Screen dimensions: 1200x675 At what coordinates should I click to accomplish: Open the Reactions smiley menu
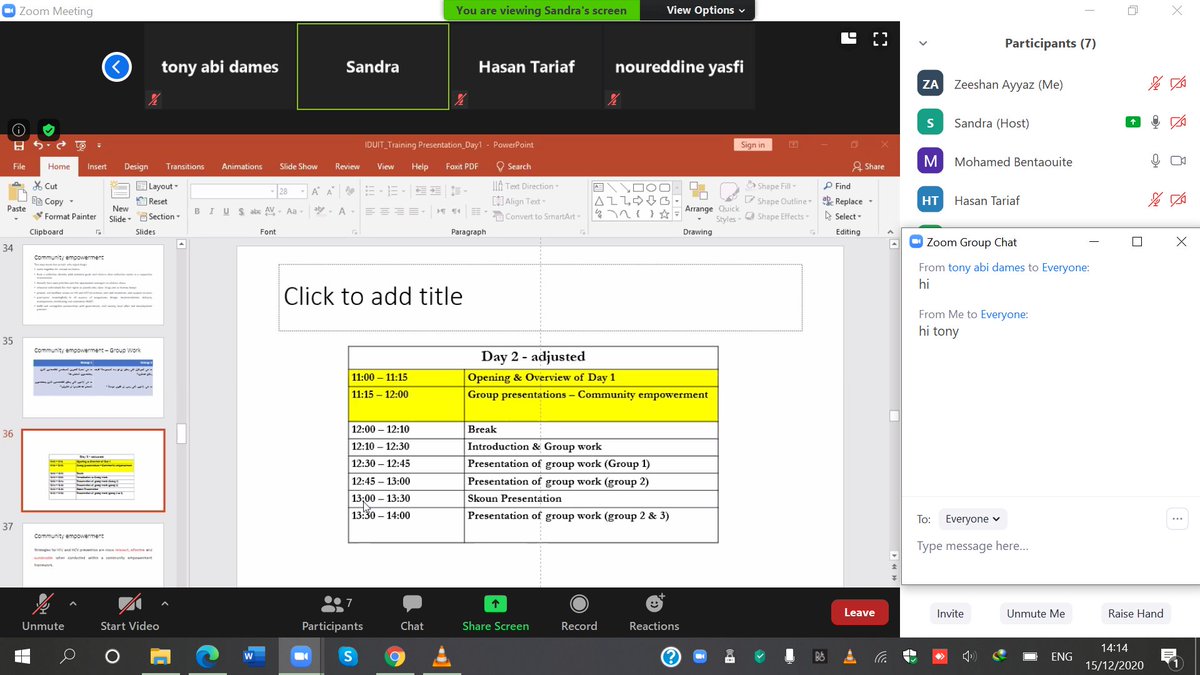[655, 604]
